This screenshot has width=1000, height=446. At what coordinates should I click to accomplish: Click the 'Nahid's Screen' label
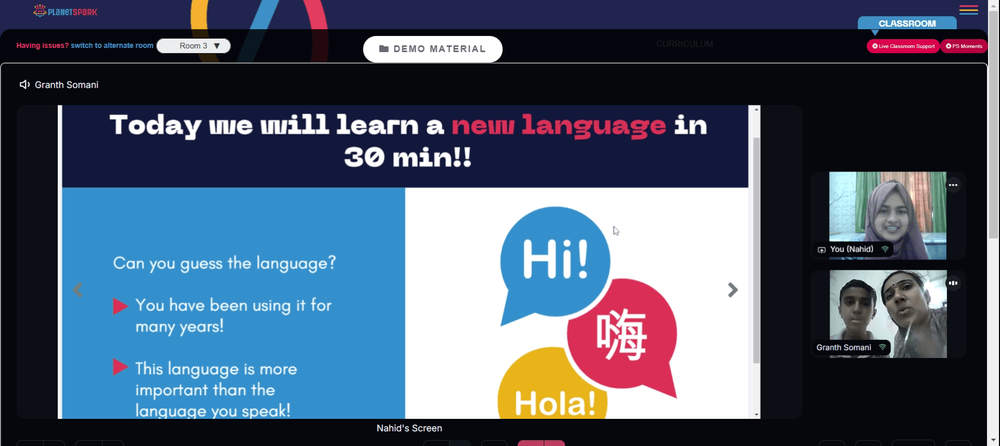(409, 428)
